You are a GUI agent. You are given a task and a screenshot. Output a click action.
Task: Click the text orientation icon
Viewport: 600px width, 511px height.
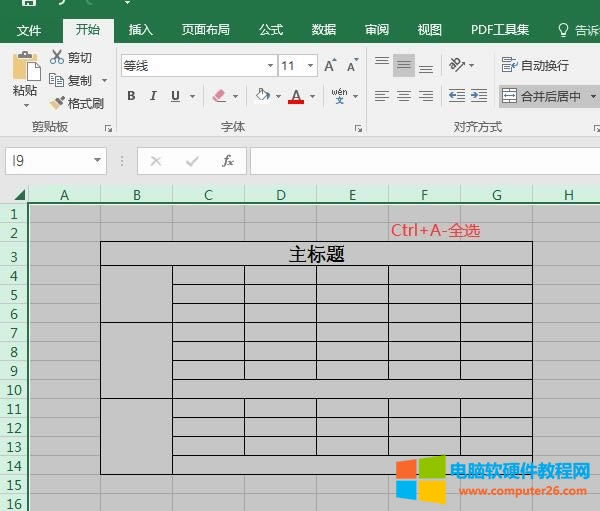[457, 65]
